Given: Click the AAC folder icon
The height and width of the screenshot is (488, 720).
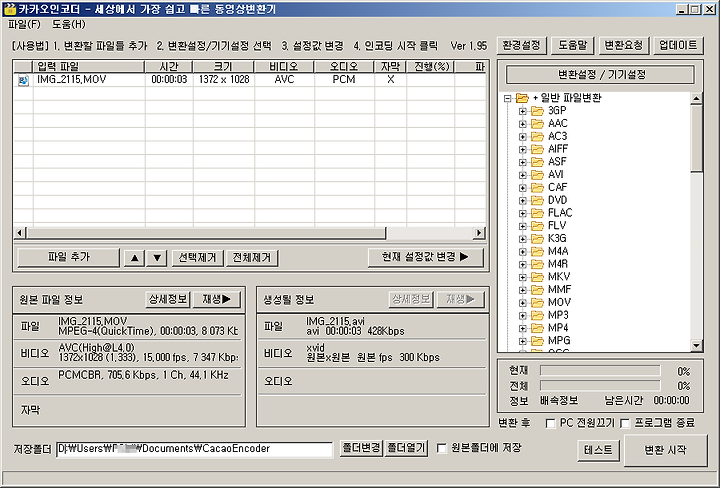Looking at the screenshot, I should [537, 123].
